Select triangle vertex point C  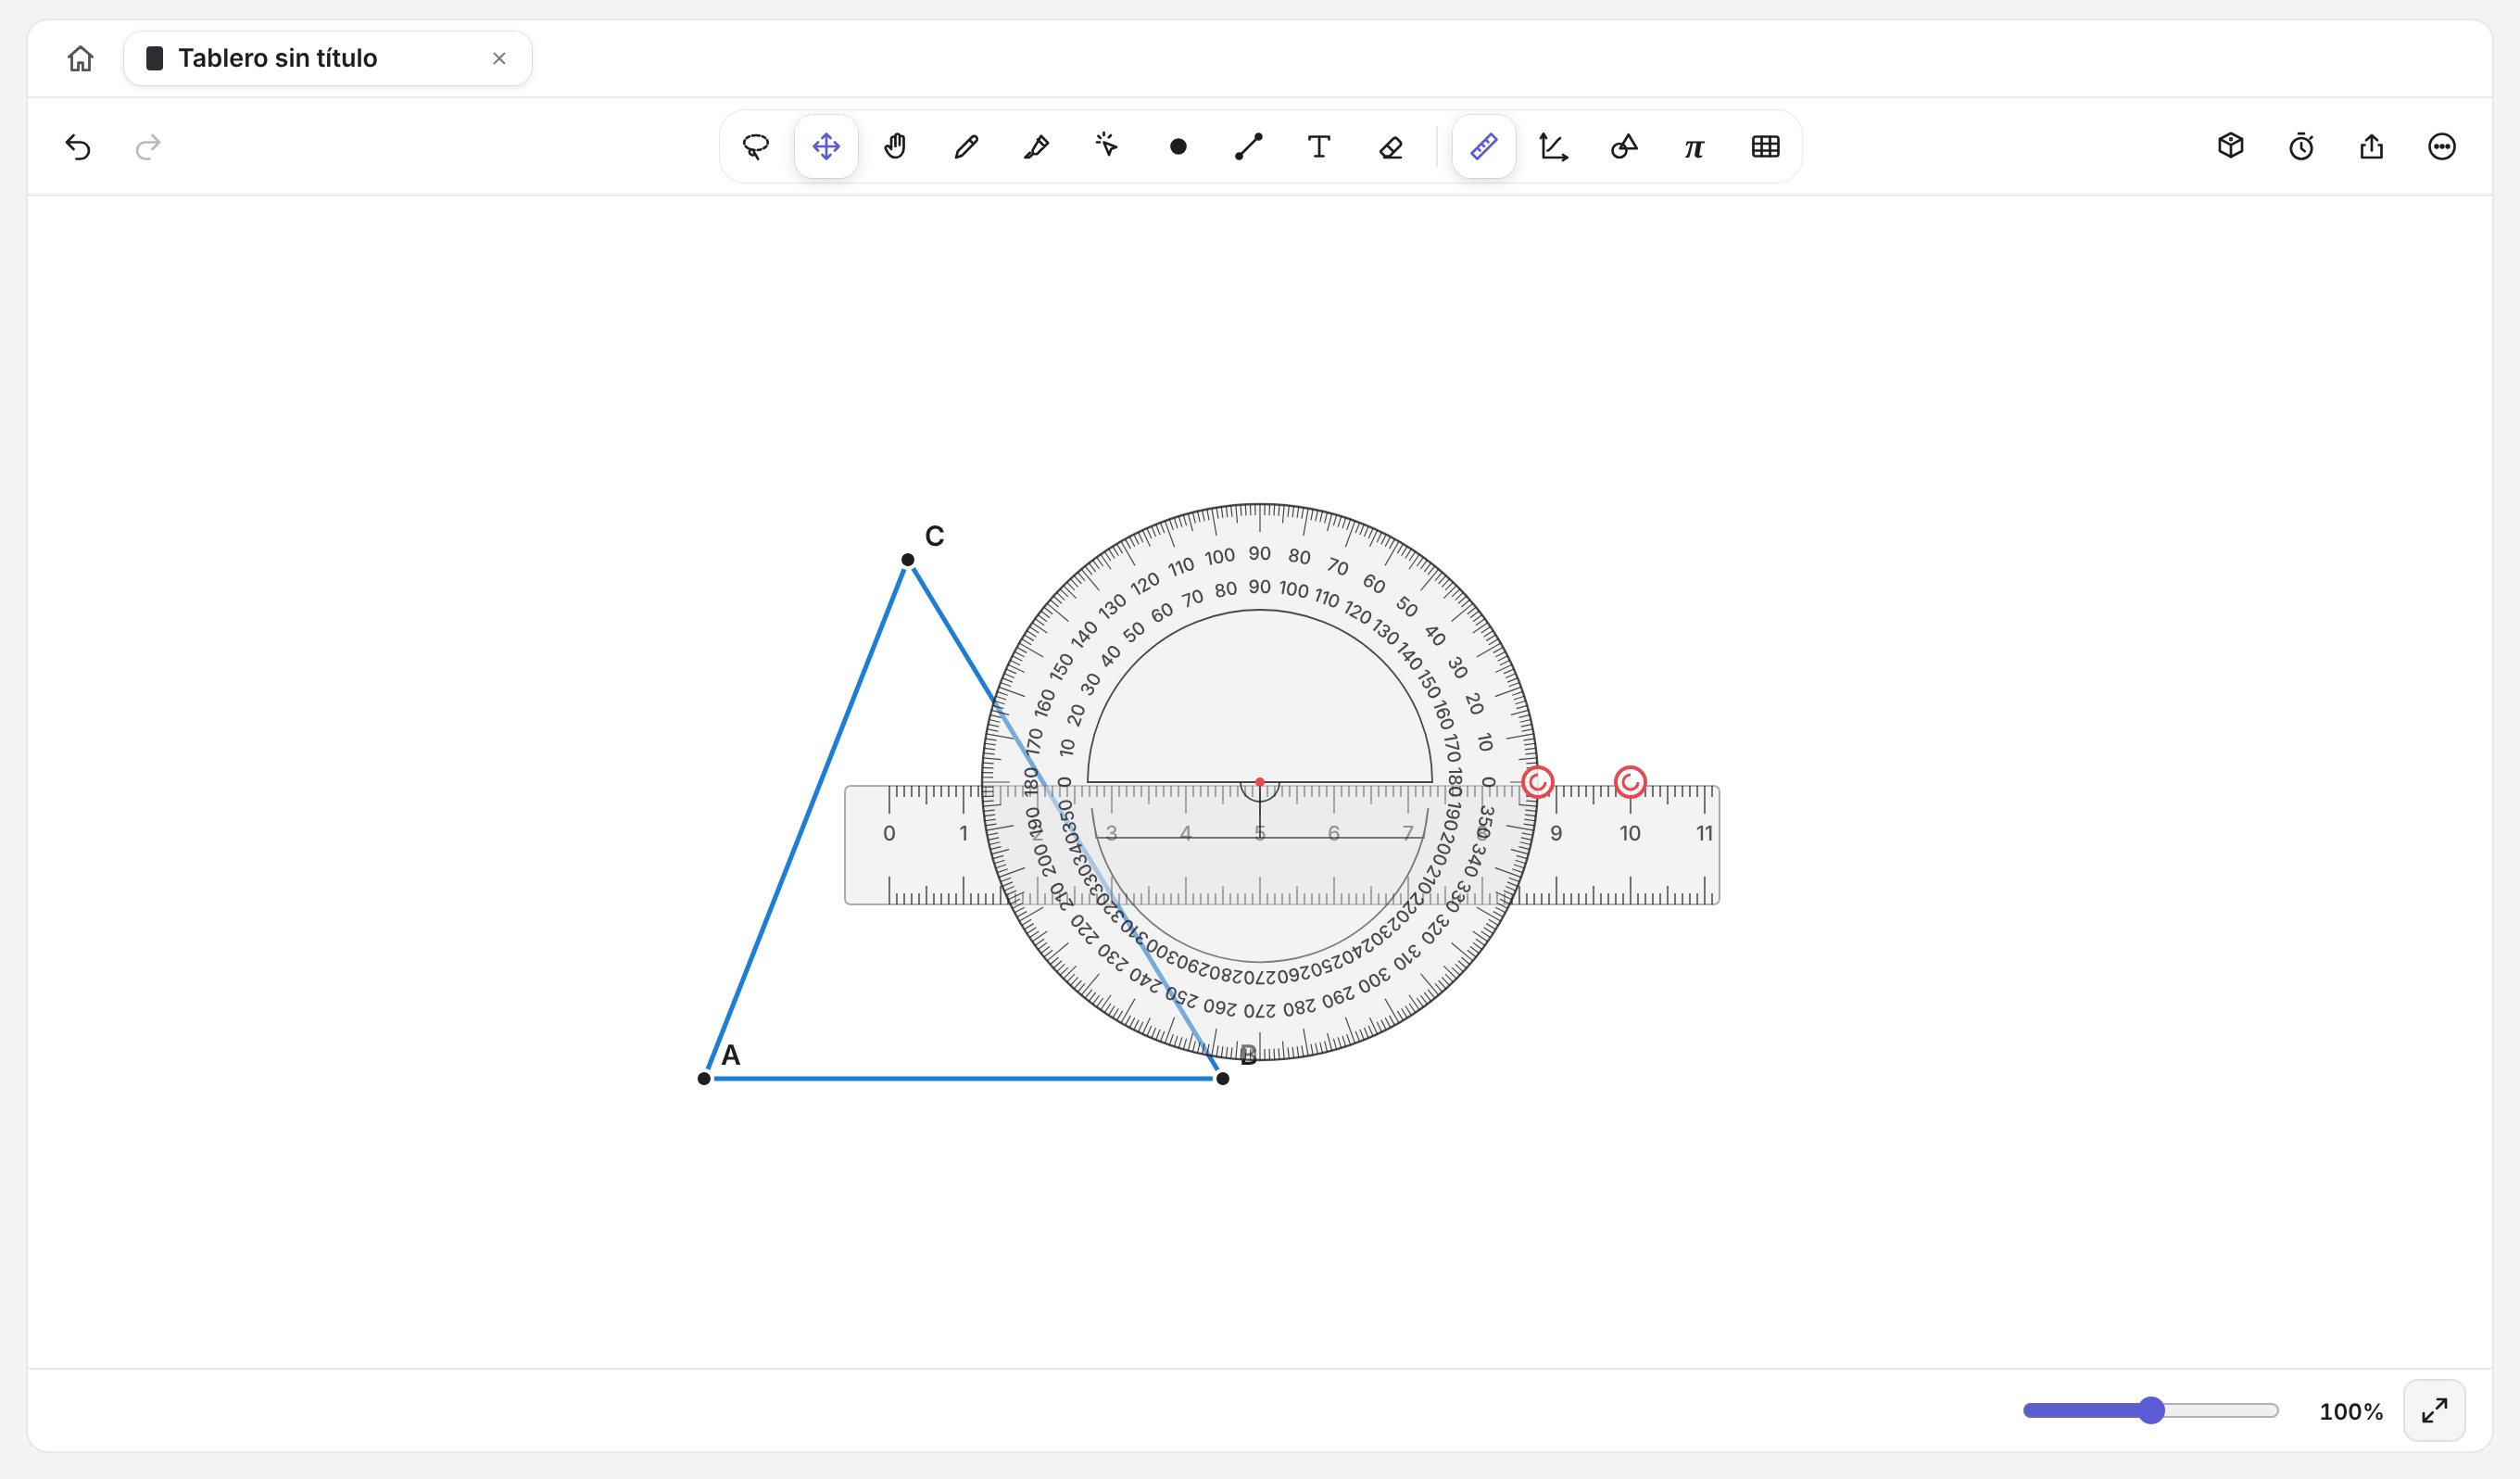(x=907, y=560)
